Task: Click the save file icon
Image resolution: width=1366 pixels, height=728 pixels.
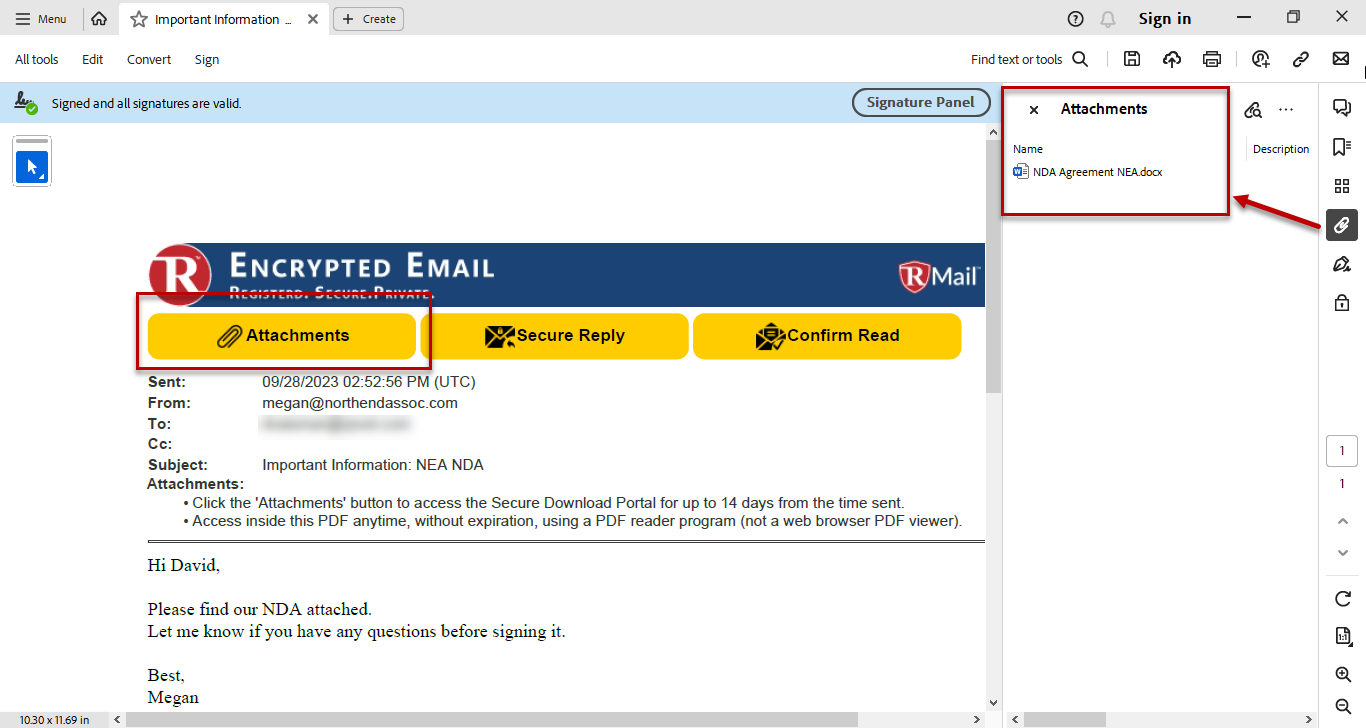Action: pos(1132,59)
